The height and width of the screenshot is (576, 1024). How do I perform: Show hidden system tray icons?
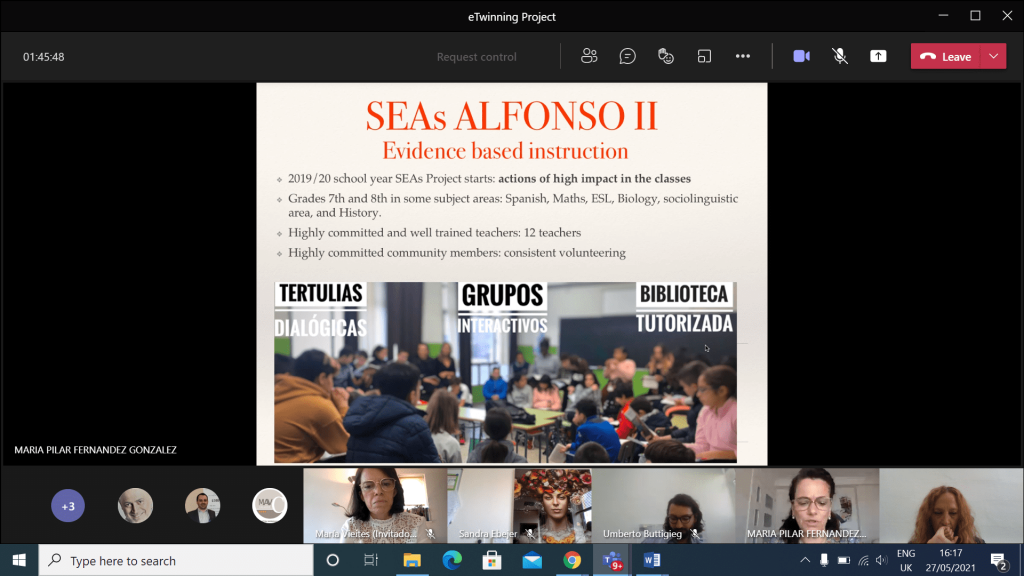[804, 561]
